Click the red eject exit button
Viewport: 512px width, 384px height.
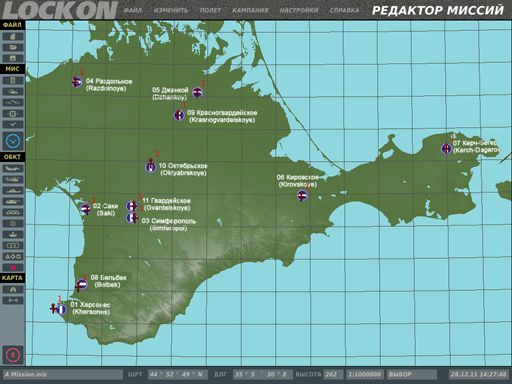tap(13, 355)
